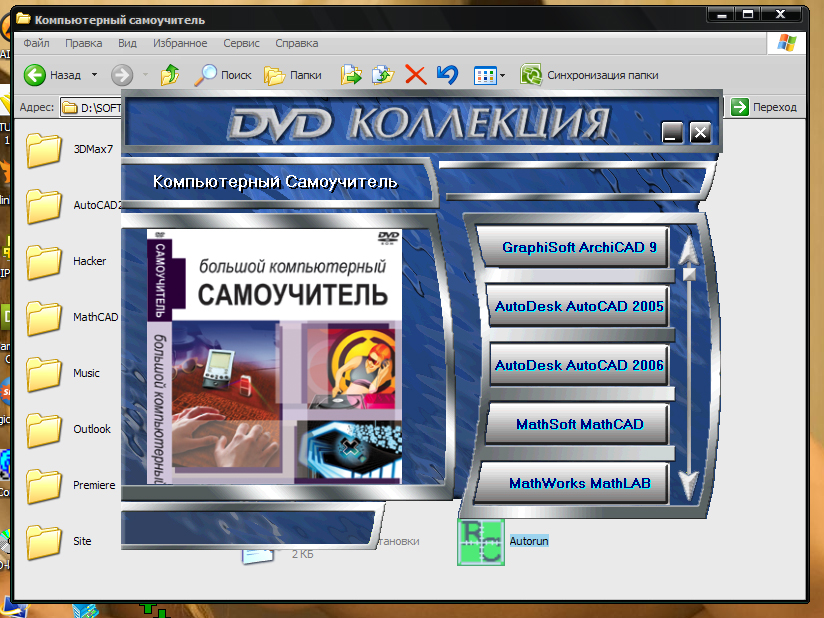Close the DVD Коллекция launcher window
Screen dimensions: 824x618
click(701, 132)
